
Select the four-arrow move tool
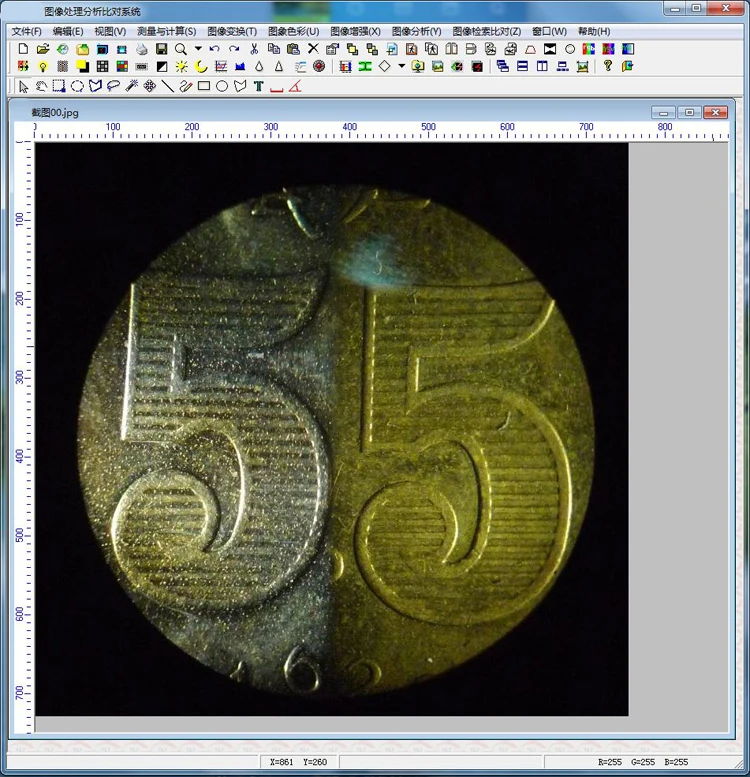(150, 87)
